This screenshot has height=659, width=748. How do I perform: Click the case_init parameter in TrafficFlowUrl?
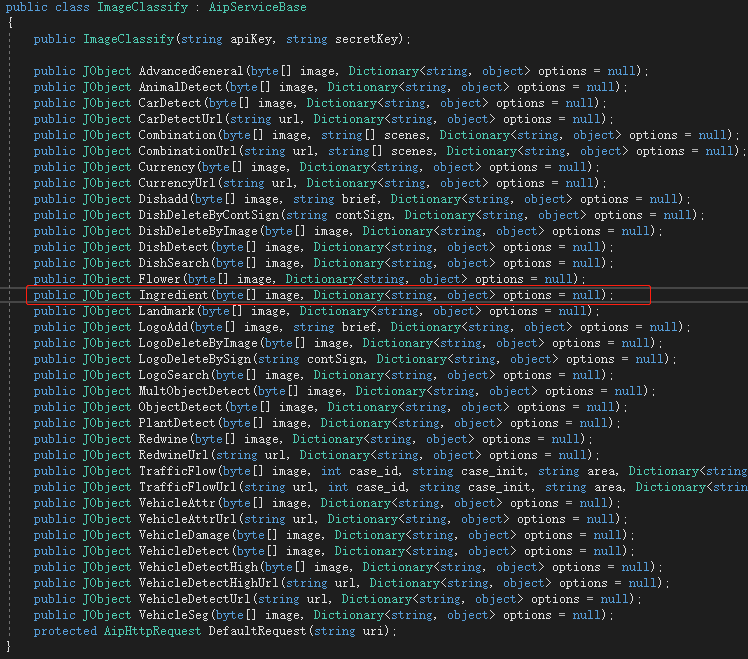tap(499, 487)
